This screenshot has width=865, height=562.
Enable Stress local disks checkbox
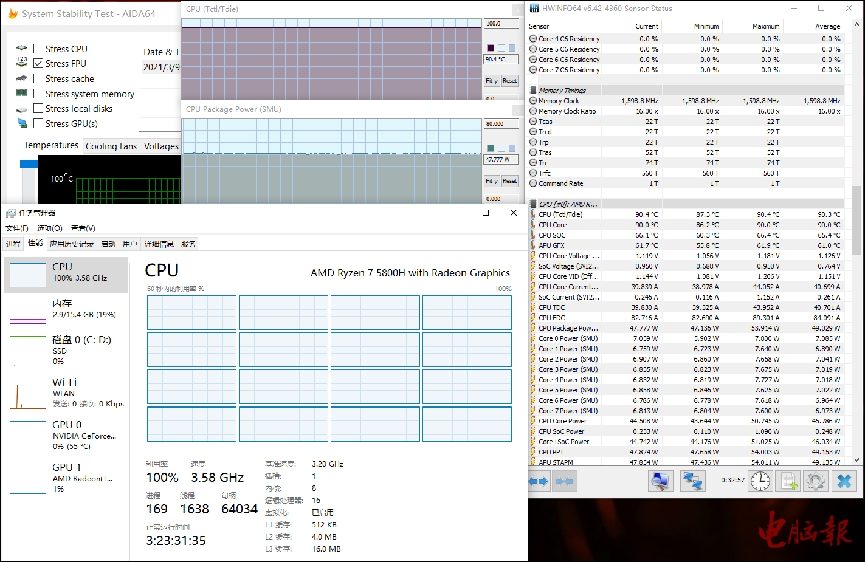pyautogui.click(x=38, y=108)
